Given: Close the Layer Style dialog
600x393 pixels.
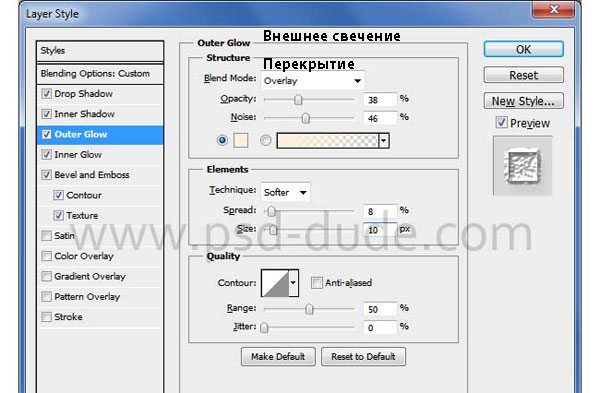Looking at the screenshot, I should (553, 9).
